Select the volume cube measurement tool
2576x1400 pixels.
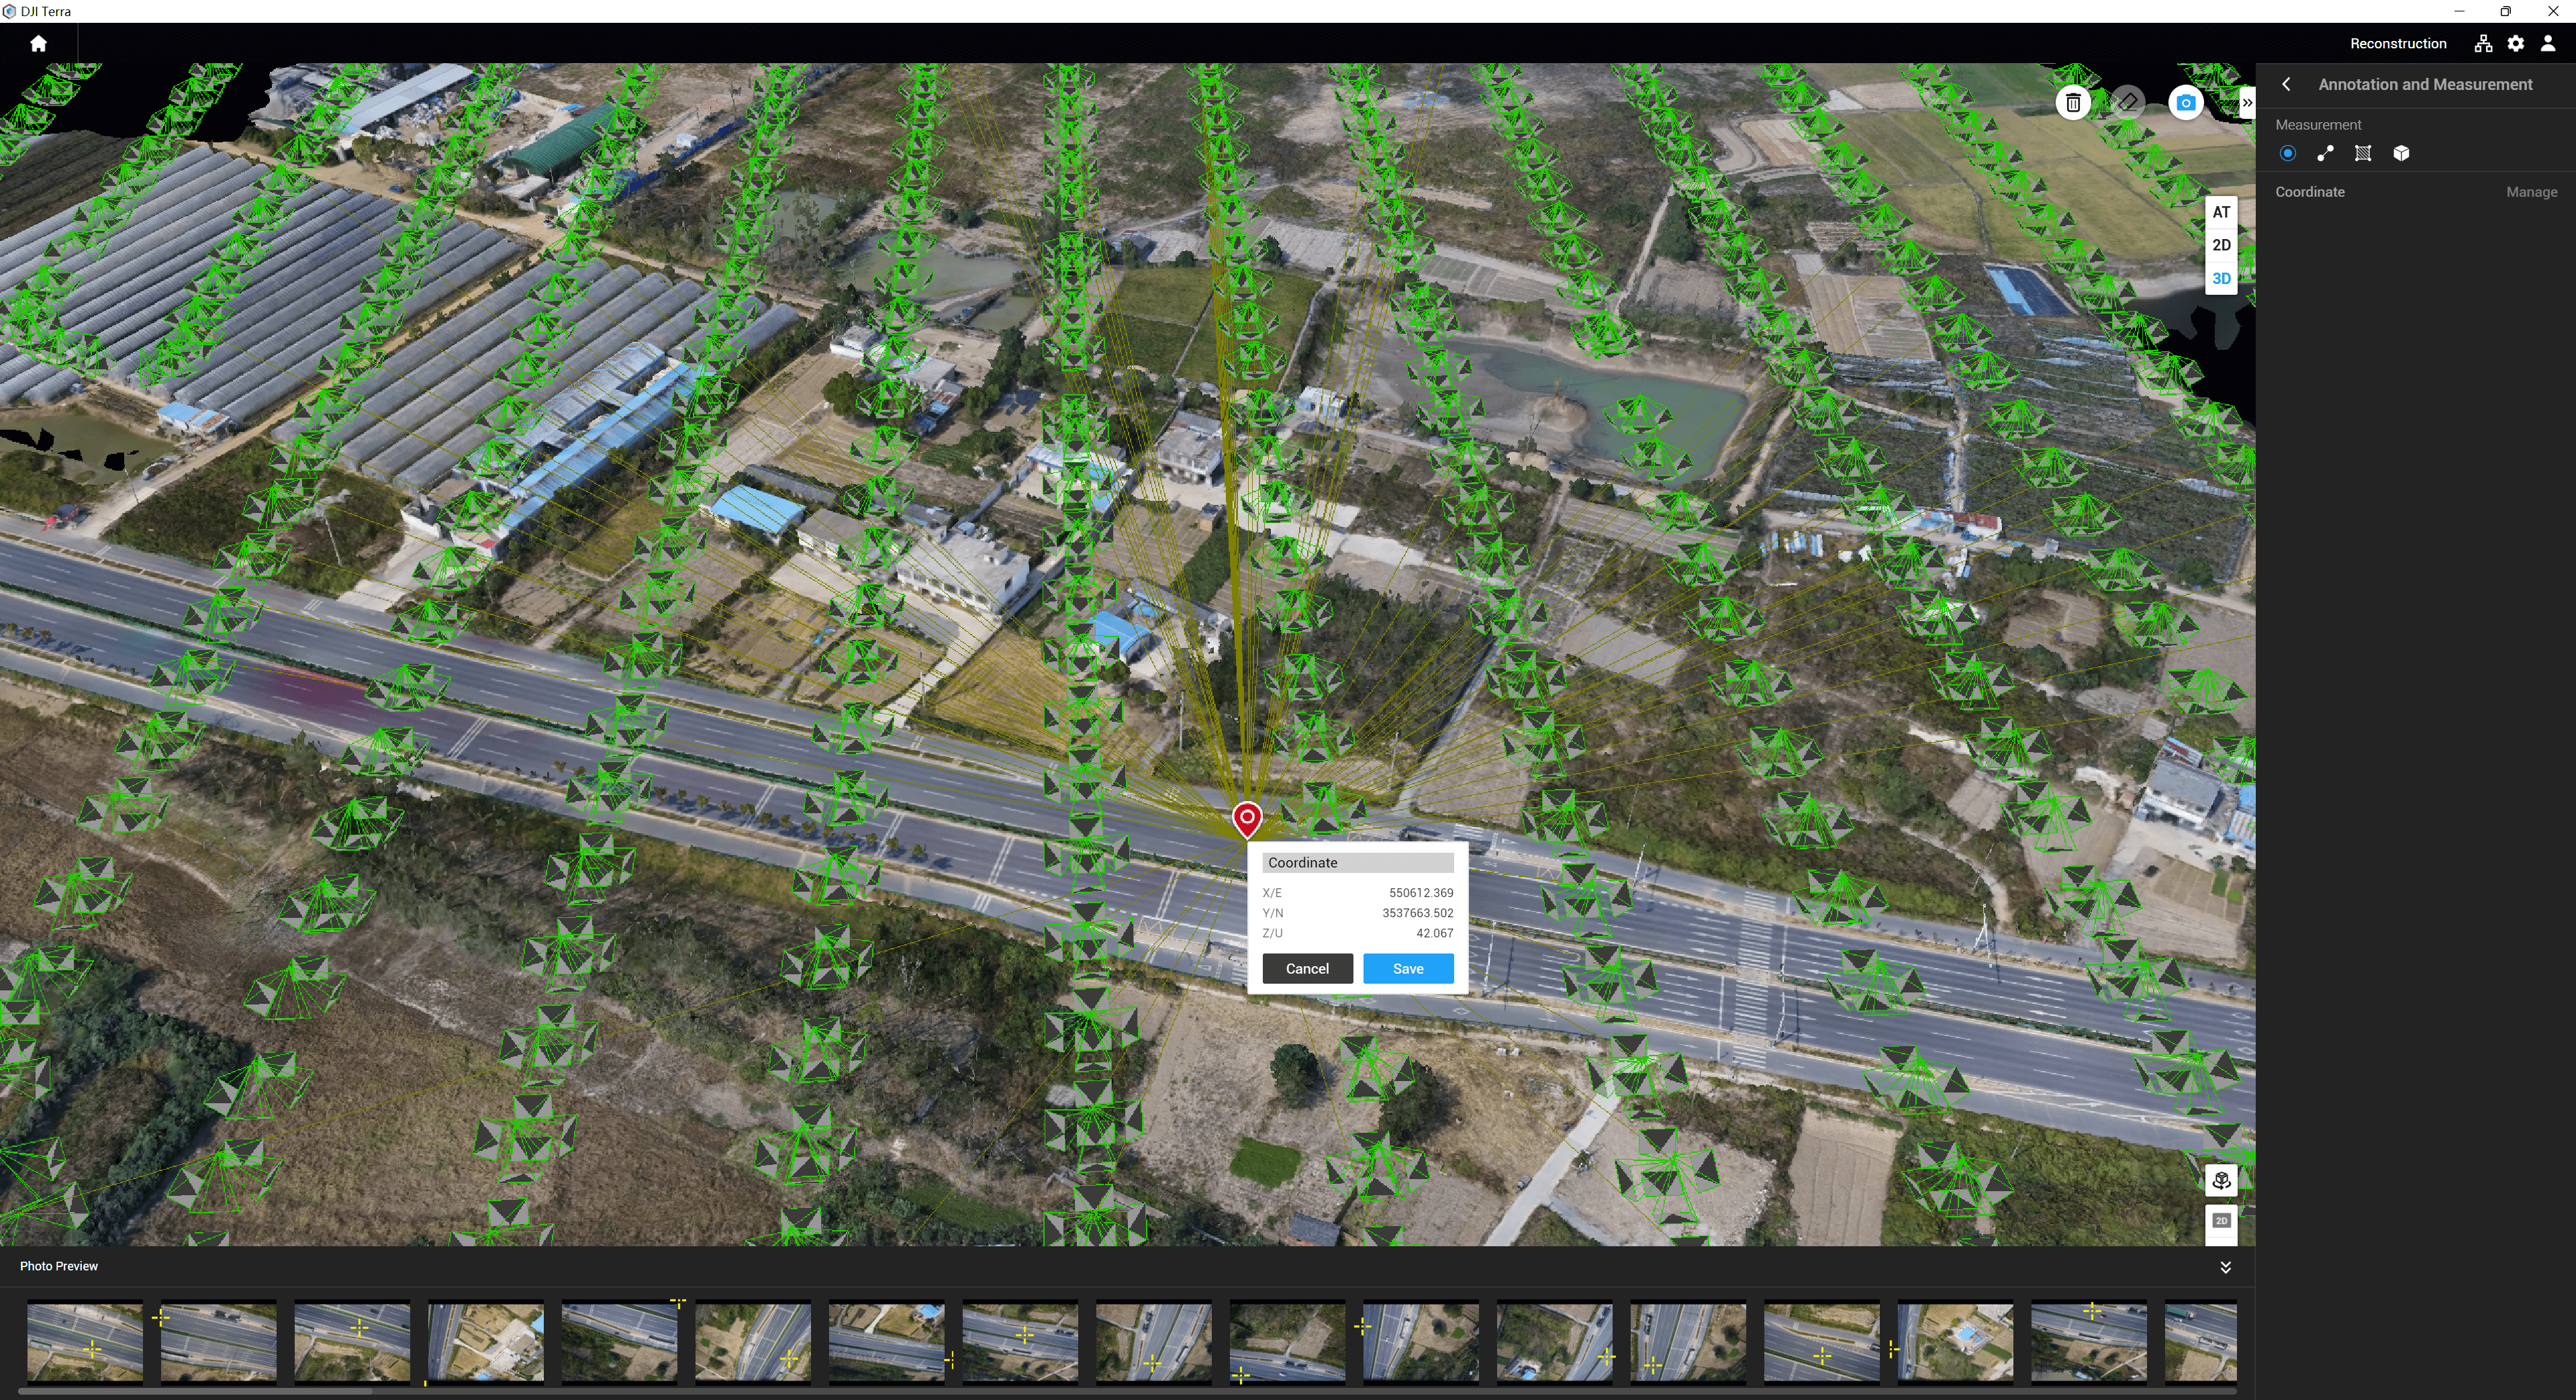pyautogui.click(x=2401, y=153)
